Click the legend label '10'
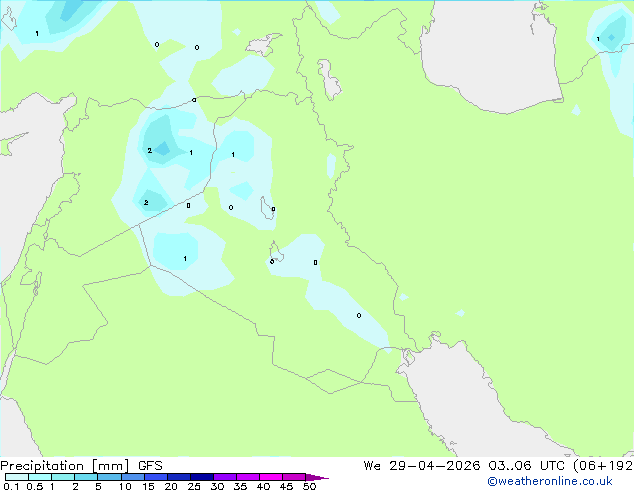The width and height of the screenshot is (634, 490). click(x=125, y=486)
